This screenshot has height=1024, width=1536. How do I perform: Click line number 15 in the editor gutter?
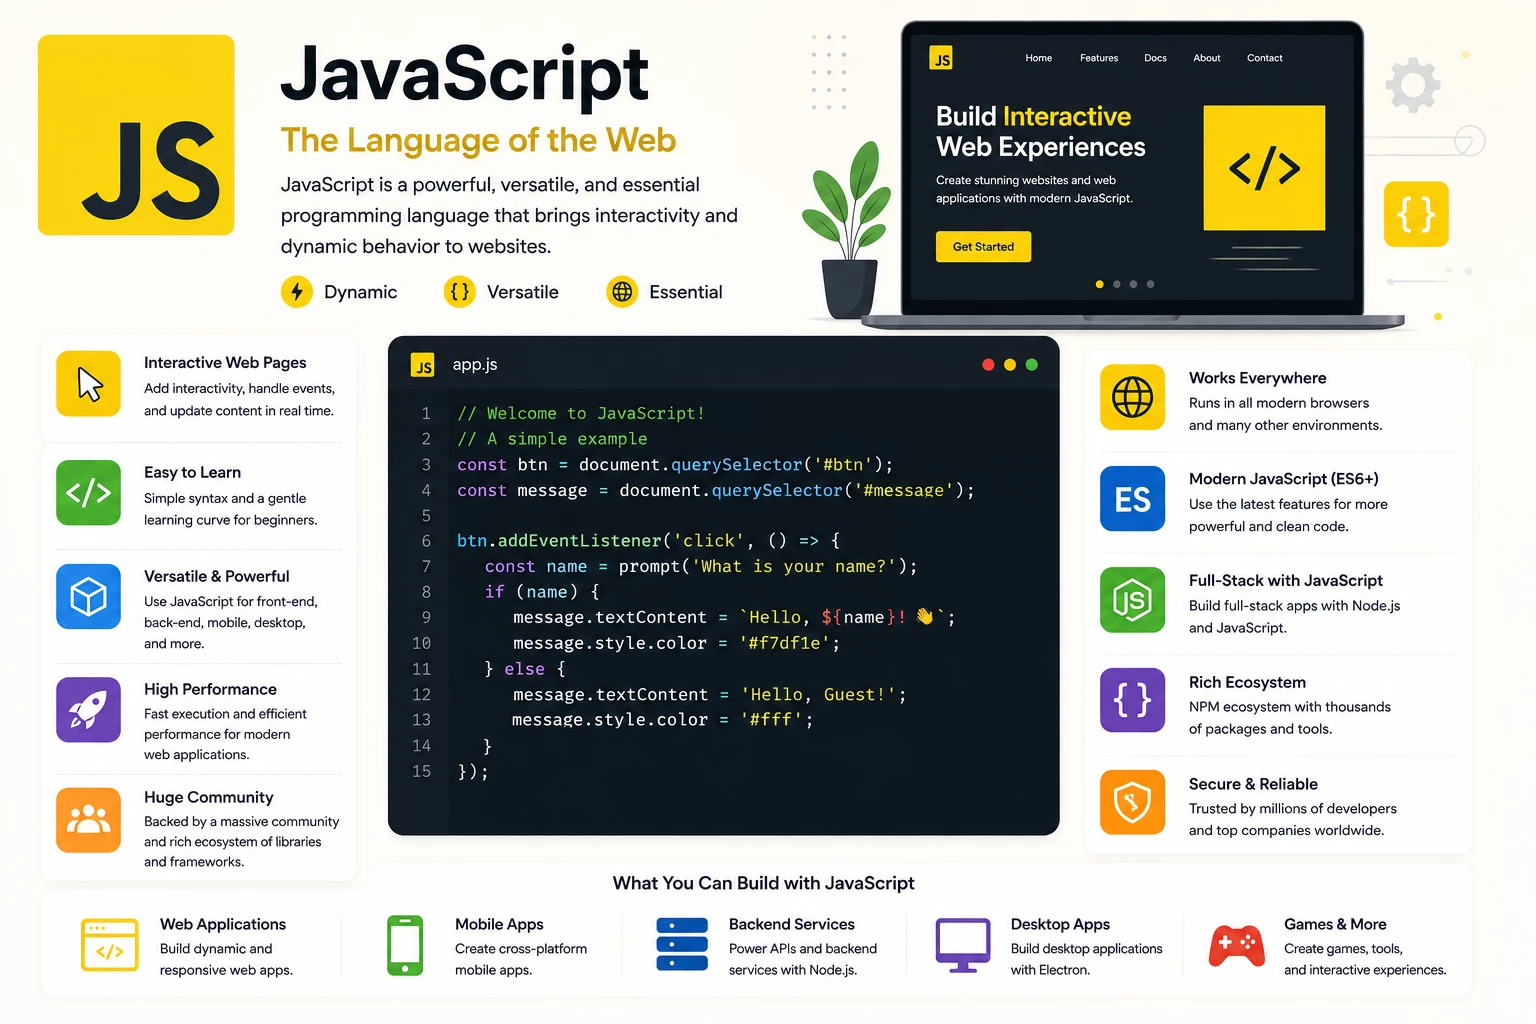421,772
